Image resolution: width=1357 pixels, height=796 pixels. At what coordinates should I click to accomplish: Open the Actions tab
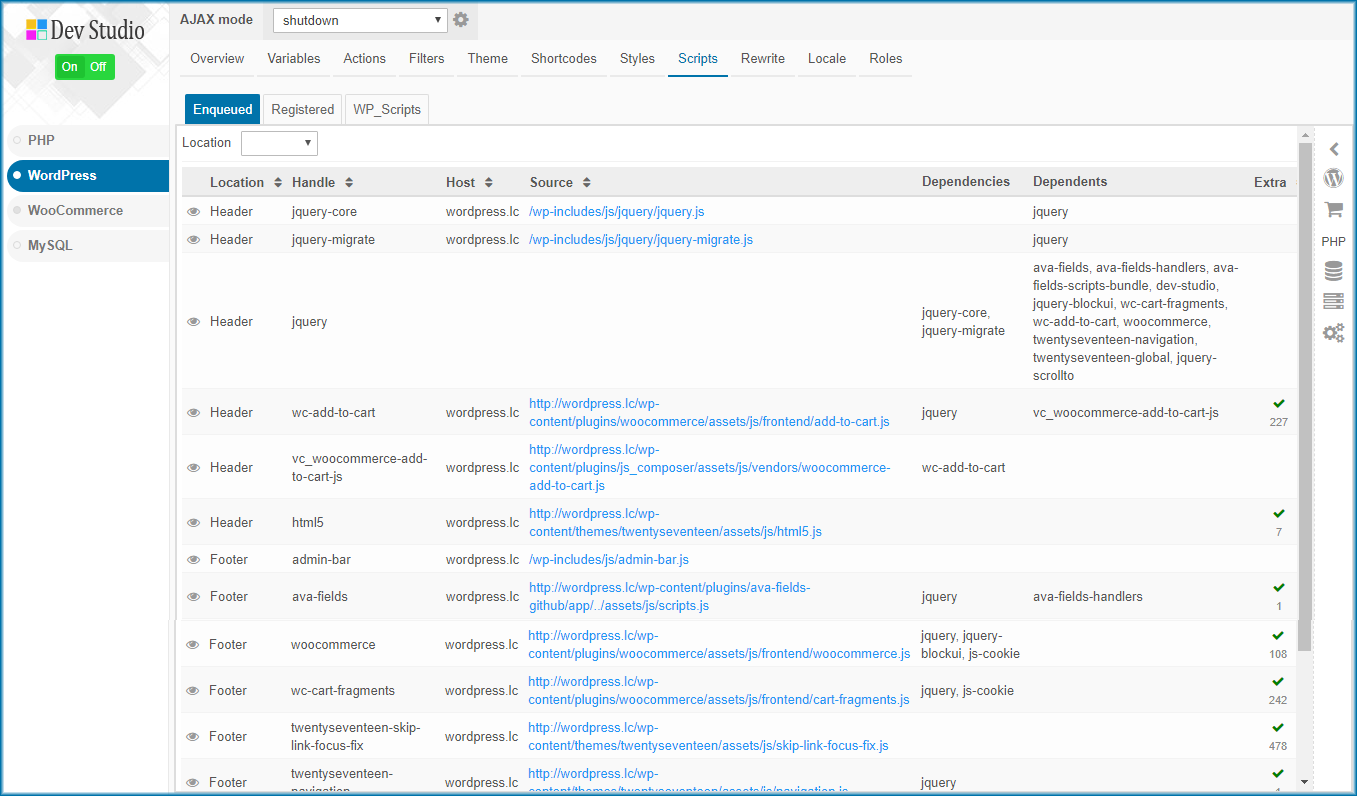[364, 58]
